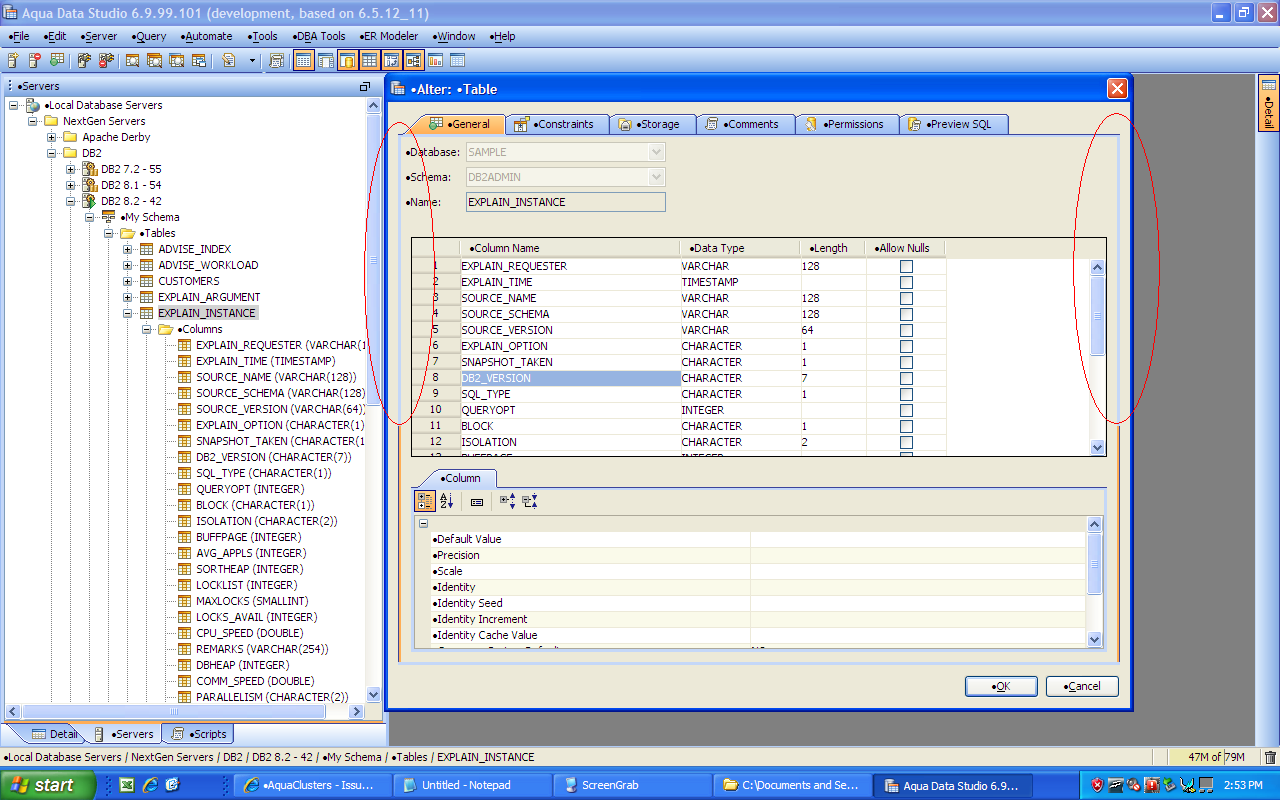This screenshot has height=800, width=1280.
Task: Click the show description icon in Column panel
Action: click(x=477, y=502)
